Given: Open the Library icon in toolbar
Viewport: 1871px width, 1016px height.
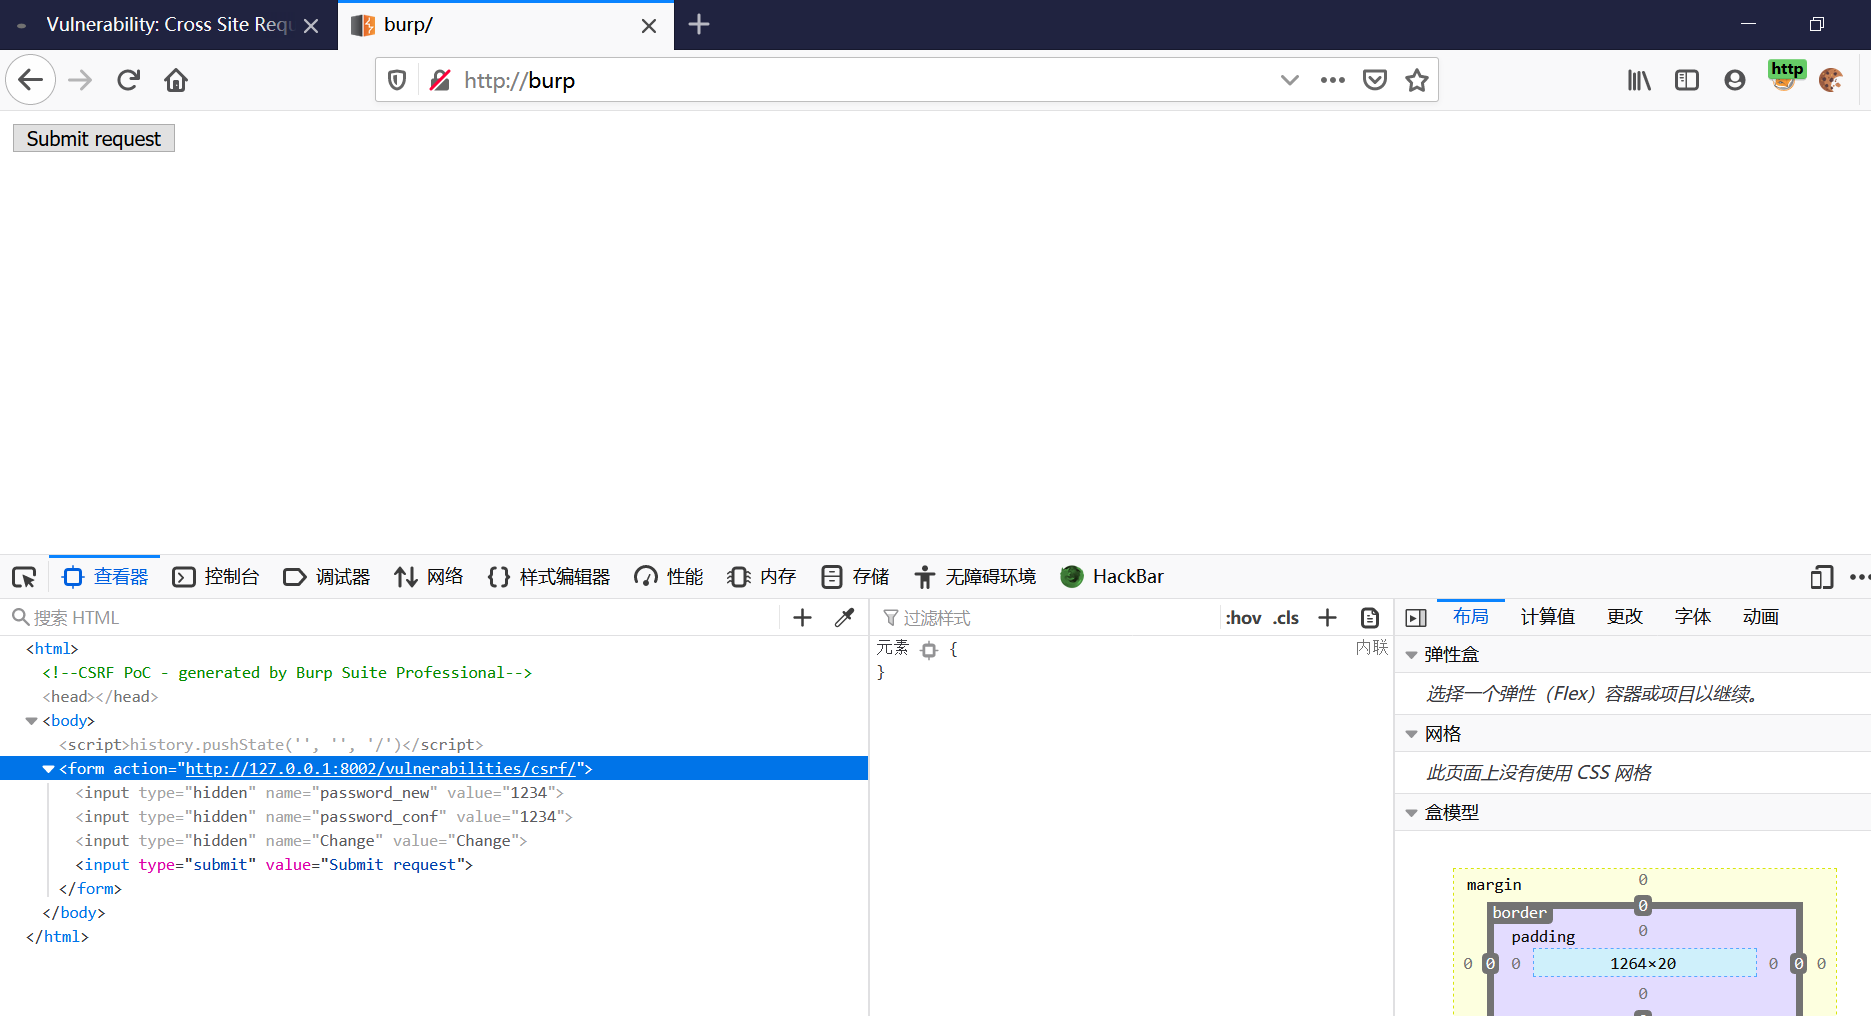Looking at the screenshot, I should click(x=1639, y=80).
